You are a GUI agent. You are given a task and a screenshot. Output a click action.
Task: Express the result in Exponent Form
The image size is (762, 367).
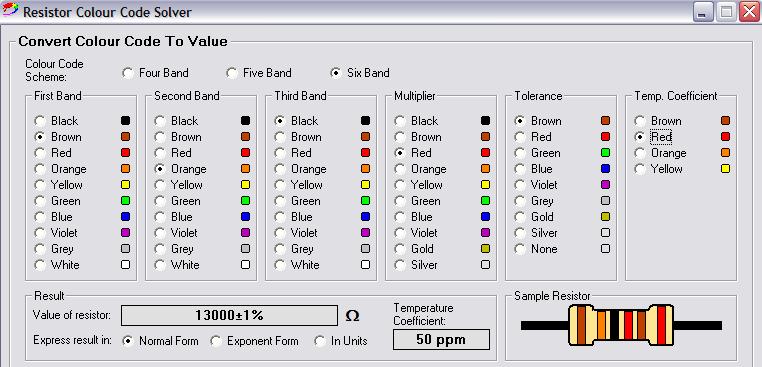[255, 341]
